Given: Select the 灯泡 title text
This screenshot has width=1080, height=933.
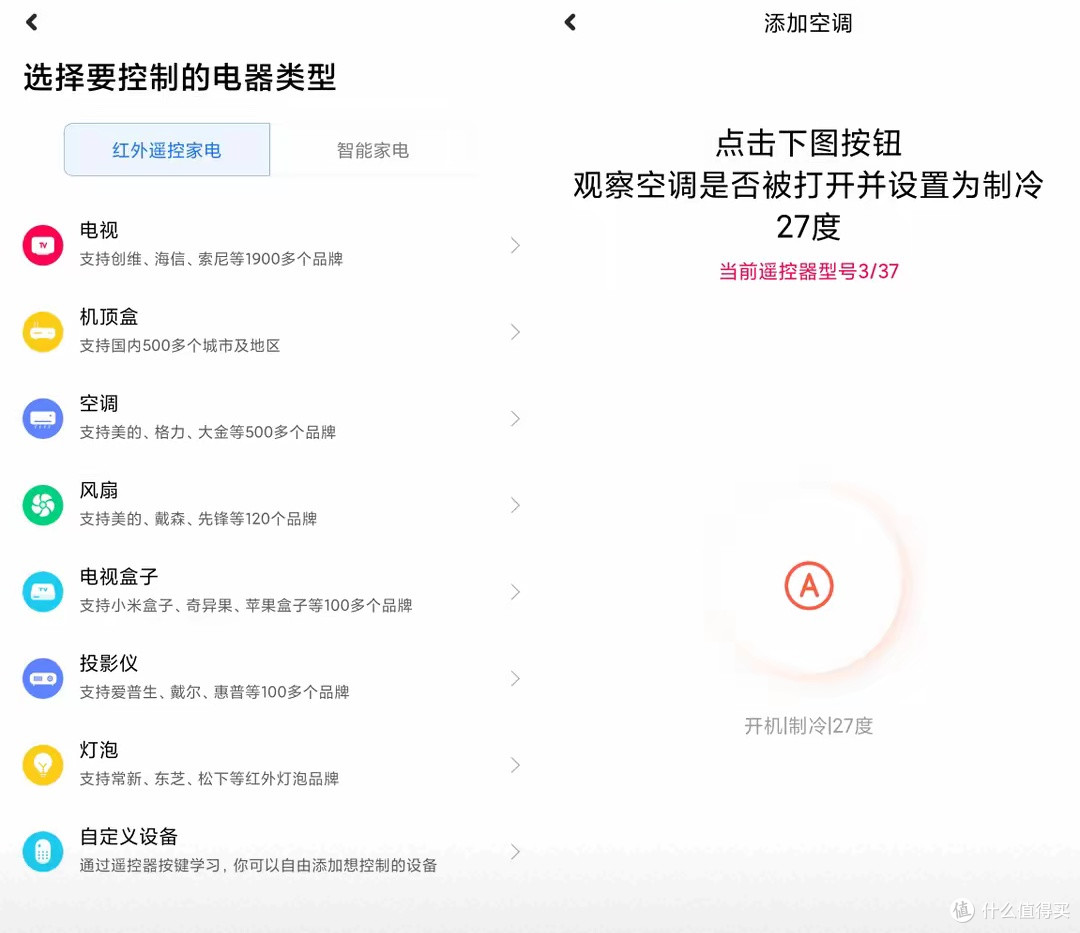Looking at the screenshot, I should point(98,750).
